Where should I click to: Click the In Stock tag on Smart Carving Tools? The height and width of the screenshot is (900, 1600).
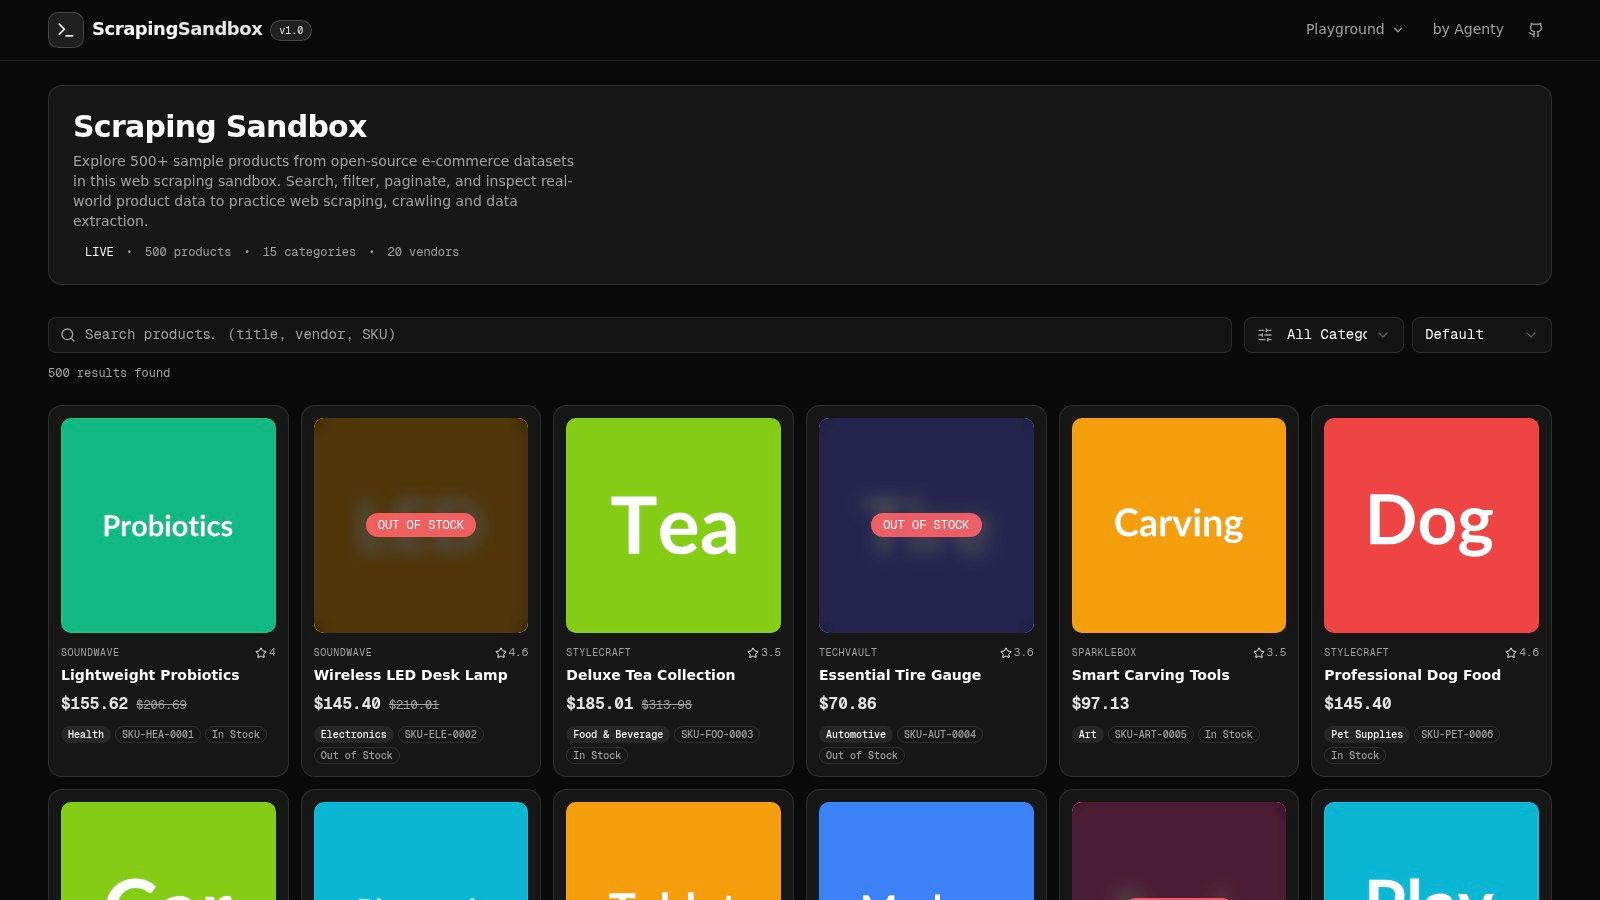(1228, 735)
